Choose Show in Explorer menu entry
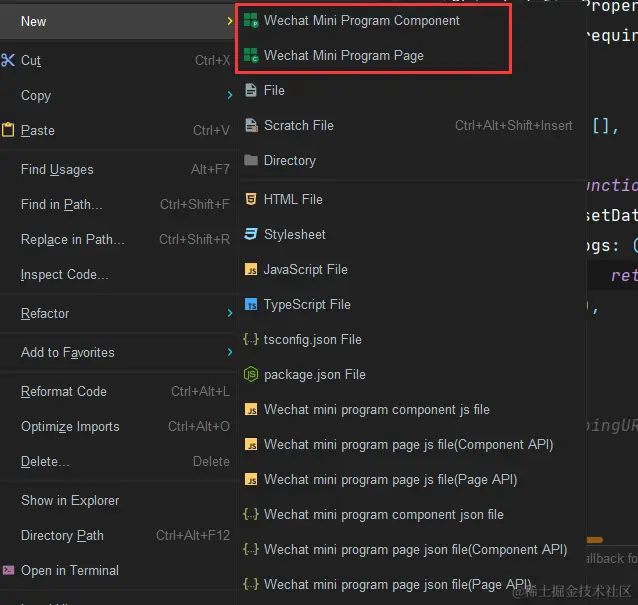Viewport: 638px width, 605px height. click(118, 500)
